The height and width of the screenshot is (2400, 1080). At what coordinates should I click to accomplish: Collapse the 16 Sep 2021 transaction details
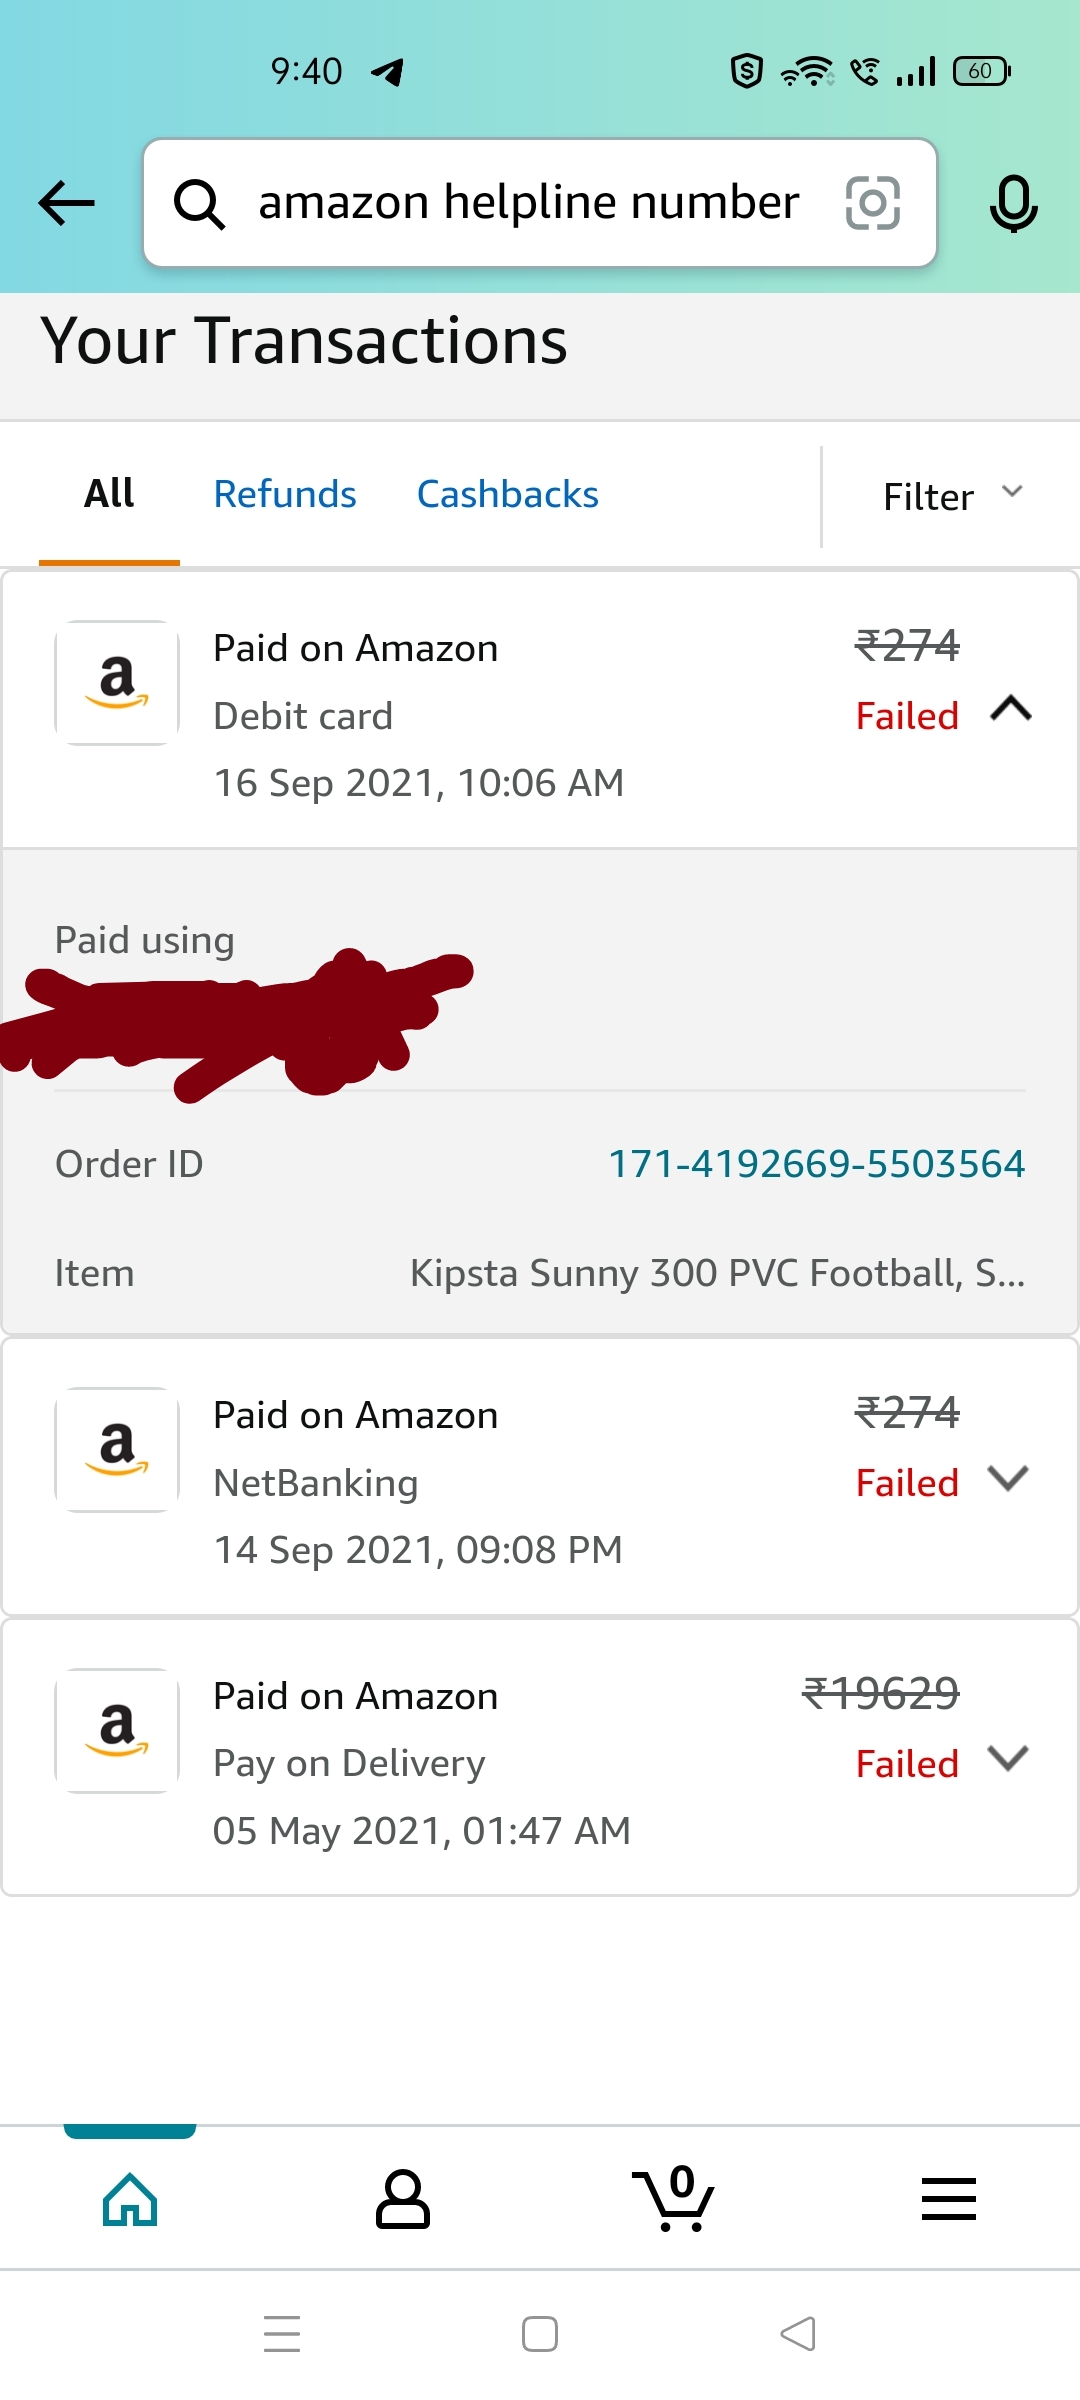point(1010,709)
